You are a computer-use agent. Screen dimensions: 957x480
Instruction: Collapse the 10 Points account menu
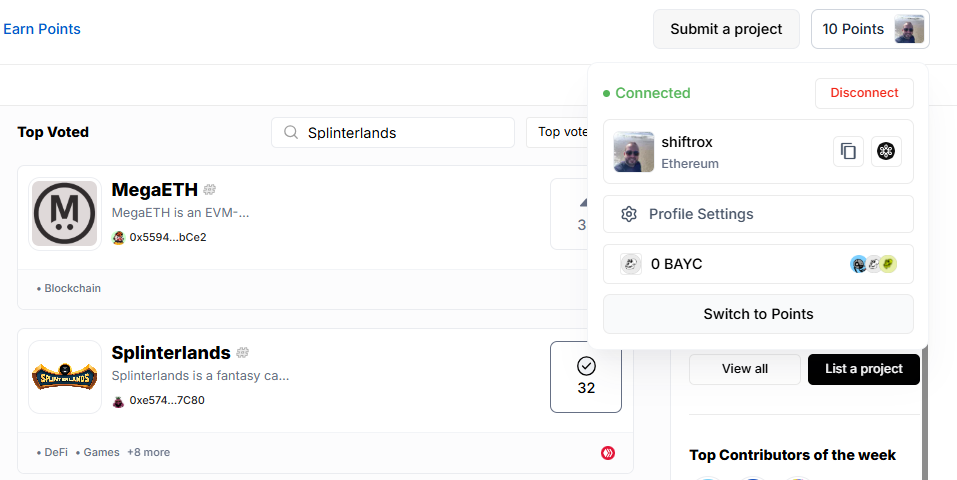click(870, 29)
